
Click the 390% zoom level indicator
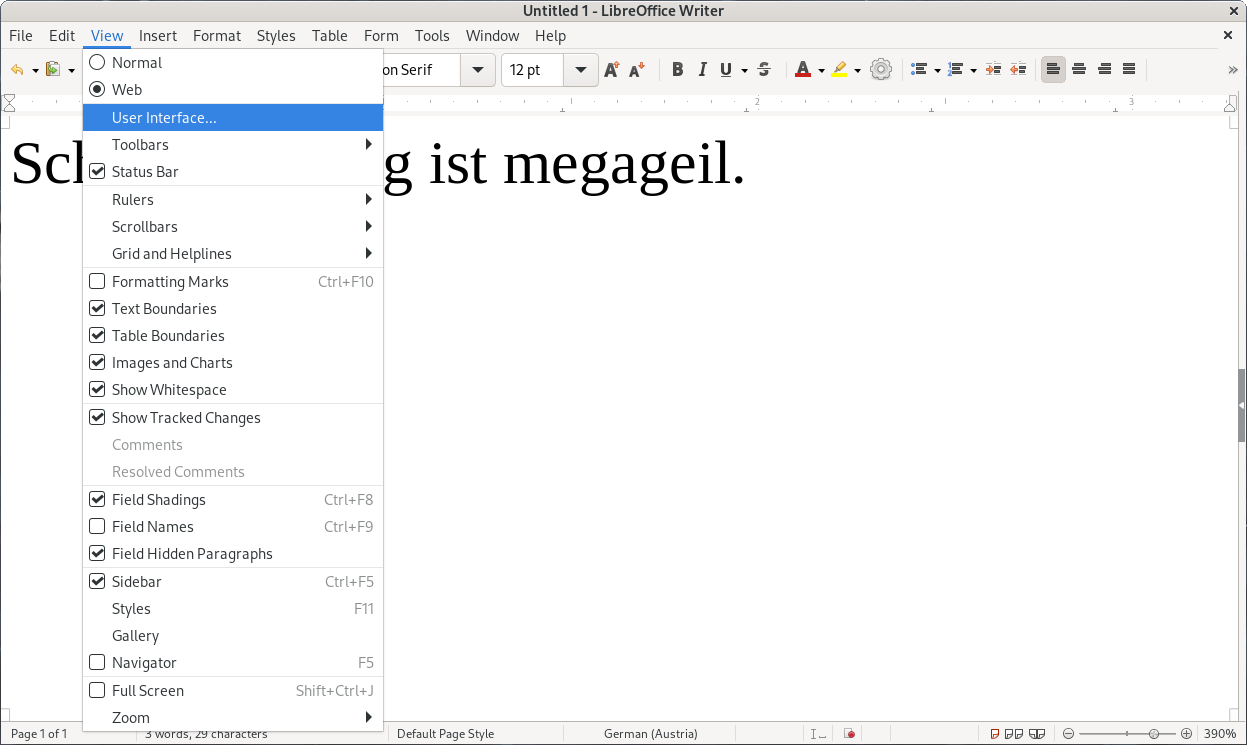coord(1219,733)
